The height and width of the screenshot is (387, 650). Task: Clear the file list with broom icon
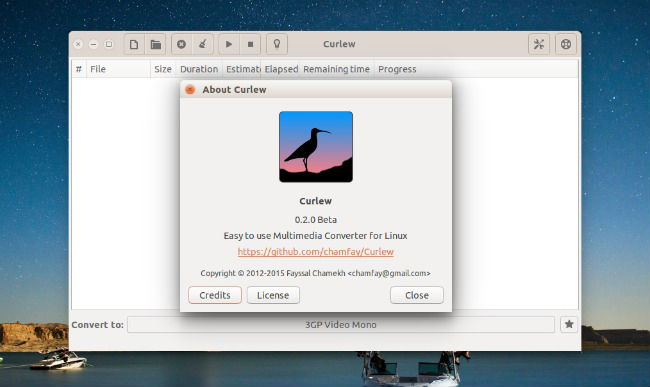(x=203, y=44)
